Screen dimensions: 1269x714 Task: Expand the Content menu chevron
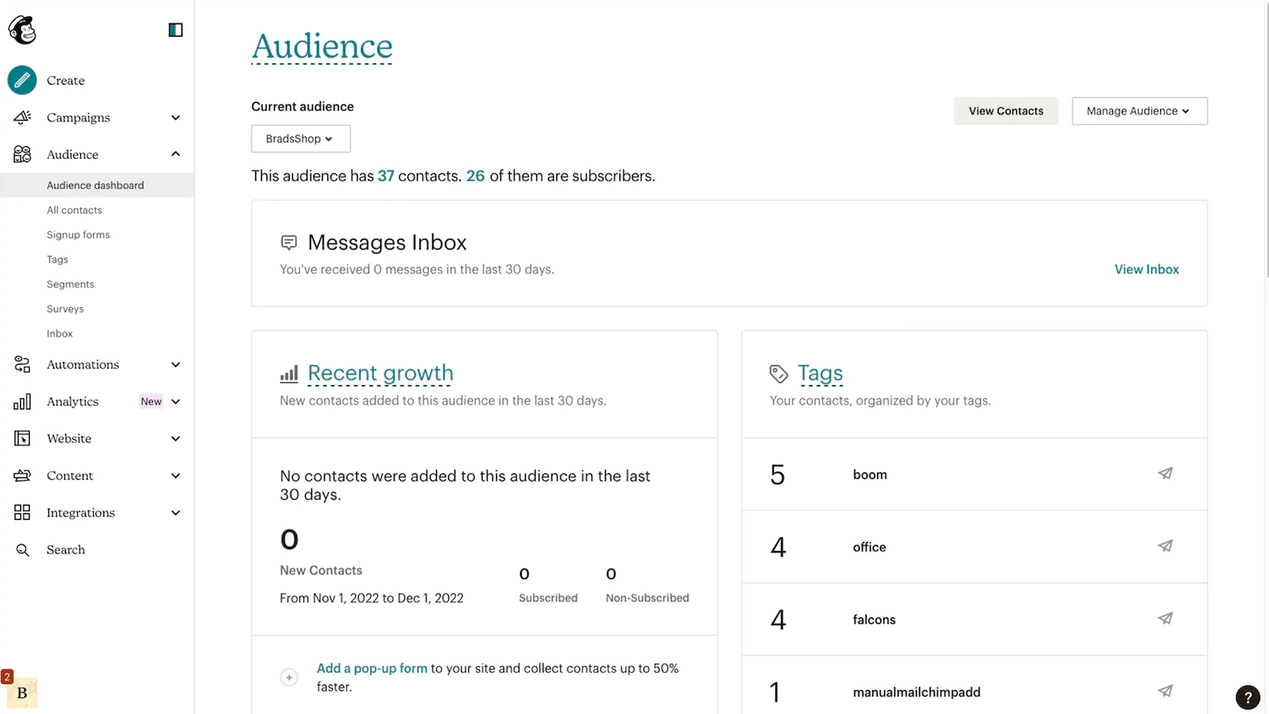point(175,475)
